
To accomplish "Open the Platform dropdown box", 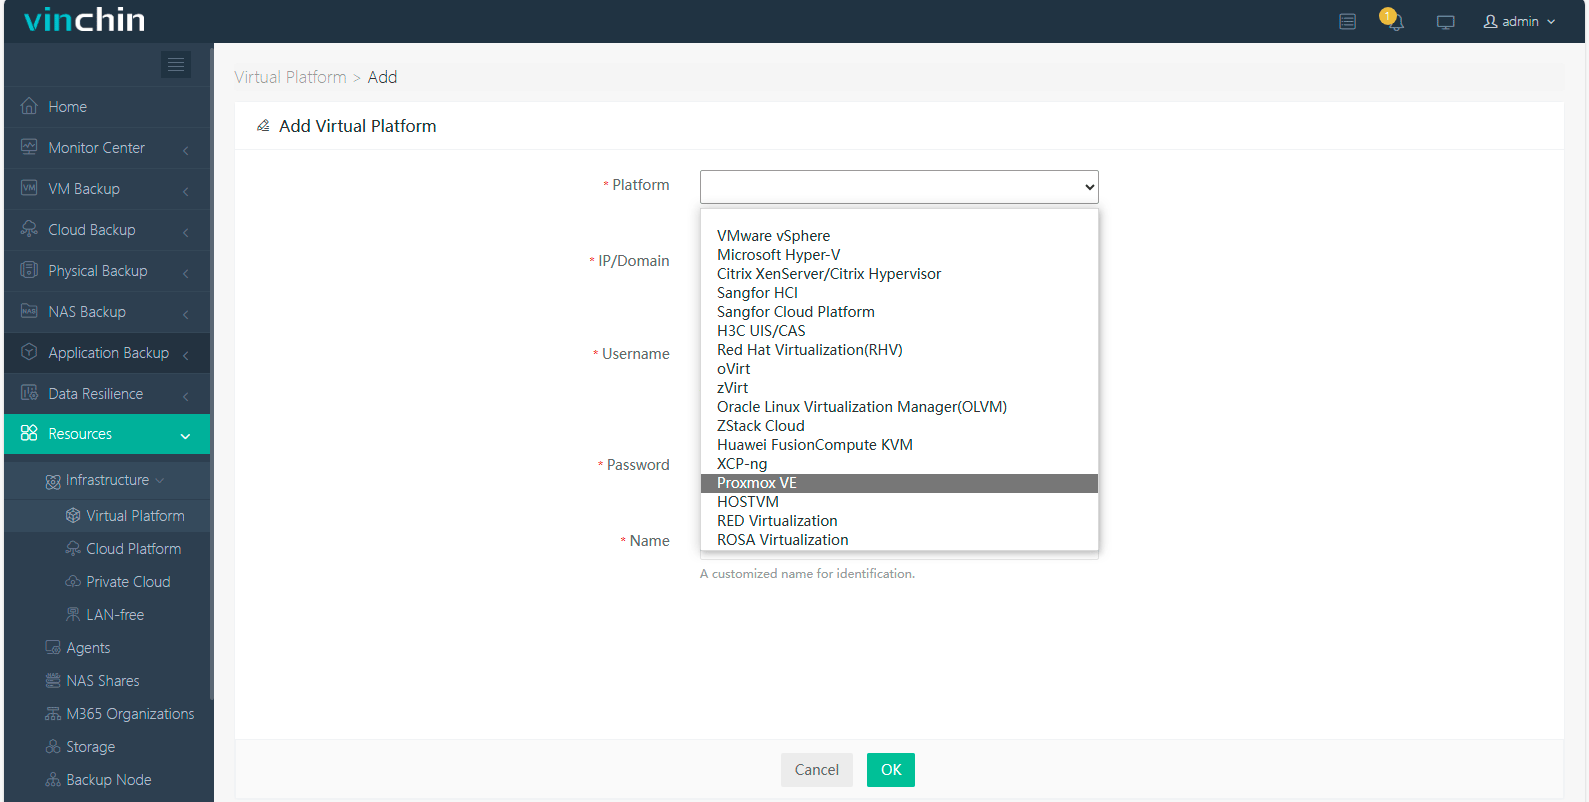I will tap(899, 187).
